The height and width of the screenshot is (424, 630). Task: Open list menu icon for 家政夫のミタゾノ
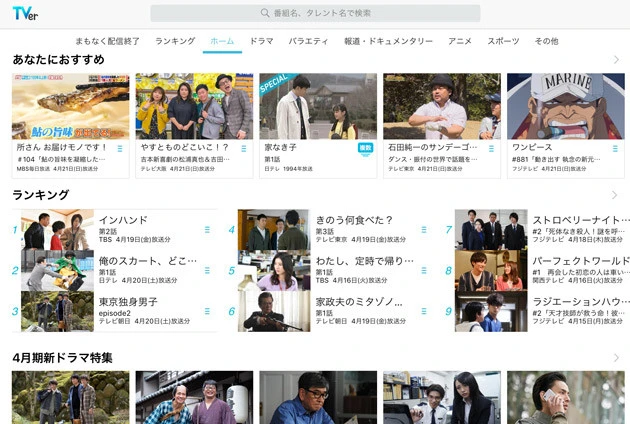424,311
